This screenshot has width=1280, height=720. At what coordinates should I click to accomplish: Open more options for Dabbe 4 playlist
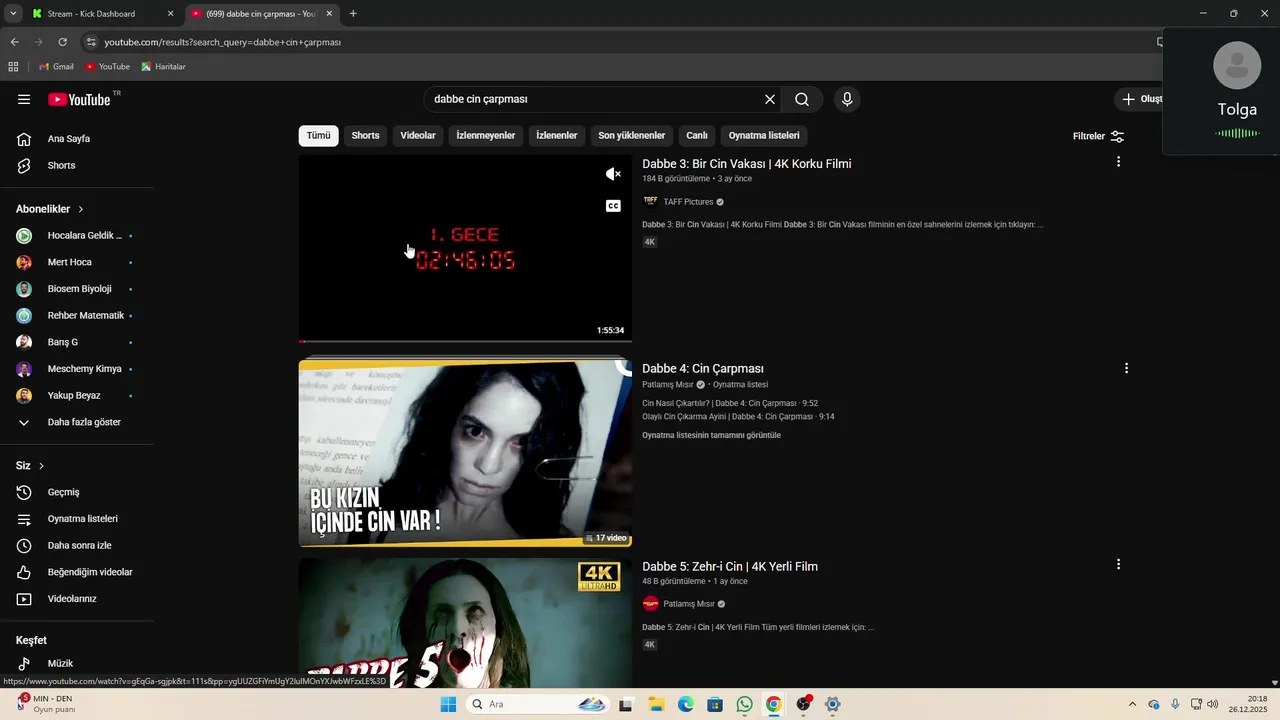pos(1126,368)
